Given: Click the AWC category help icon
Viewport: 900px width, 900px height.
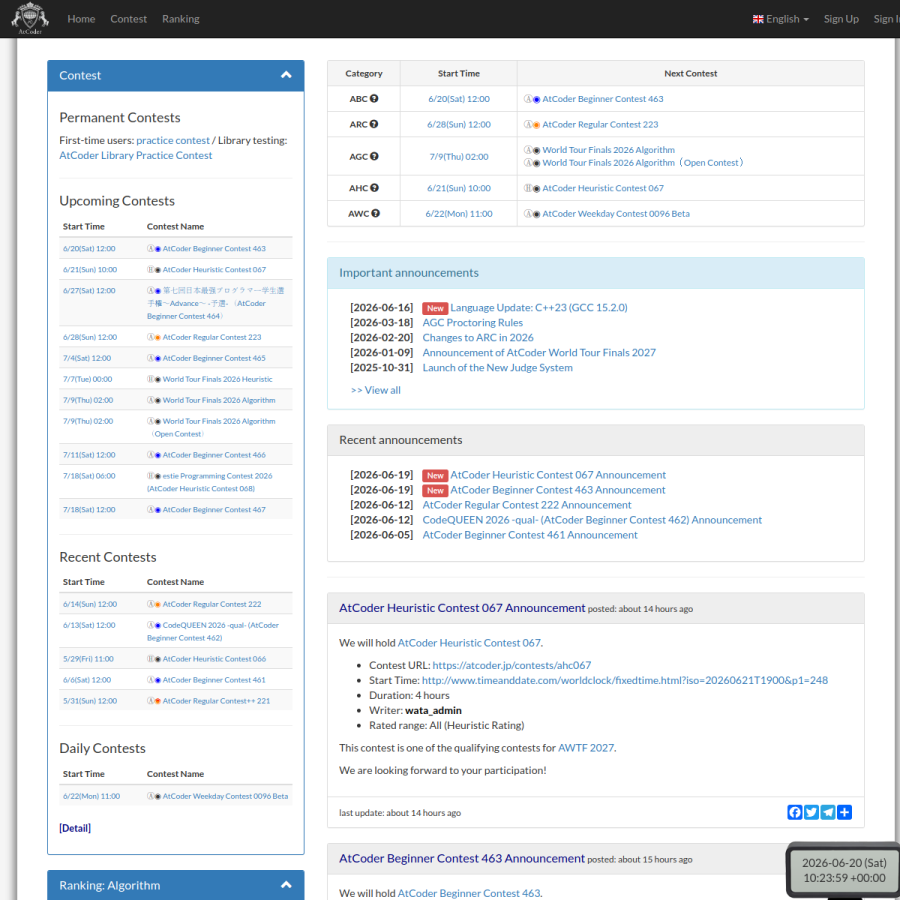Looking at the screenshot, I should (x=375, y=214).
